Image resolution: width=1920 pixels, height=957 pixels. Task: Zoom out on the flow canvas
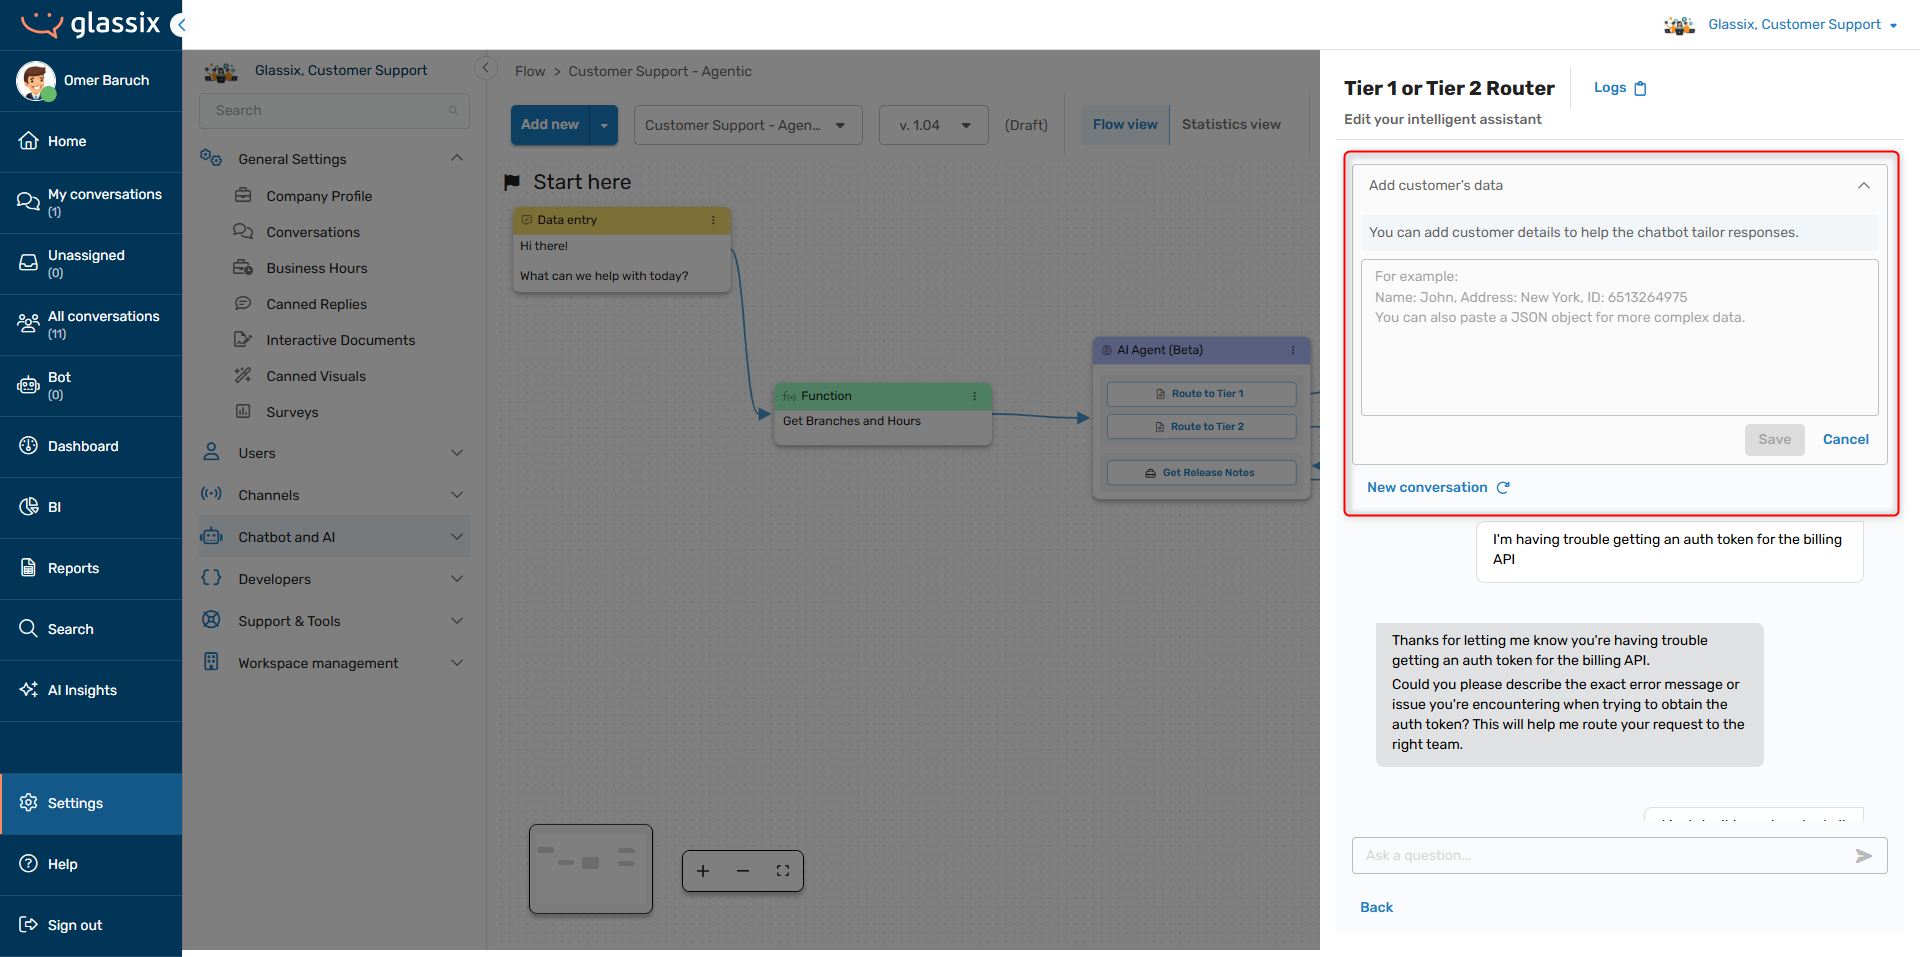pos(743,871)
